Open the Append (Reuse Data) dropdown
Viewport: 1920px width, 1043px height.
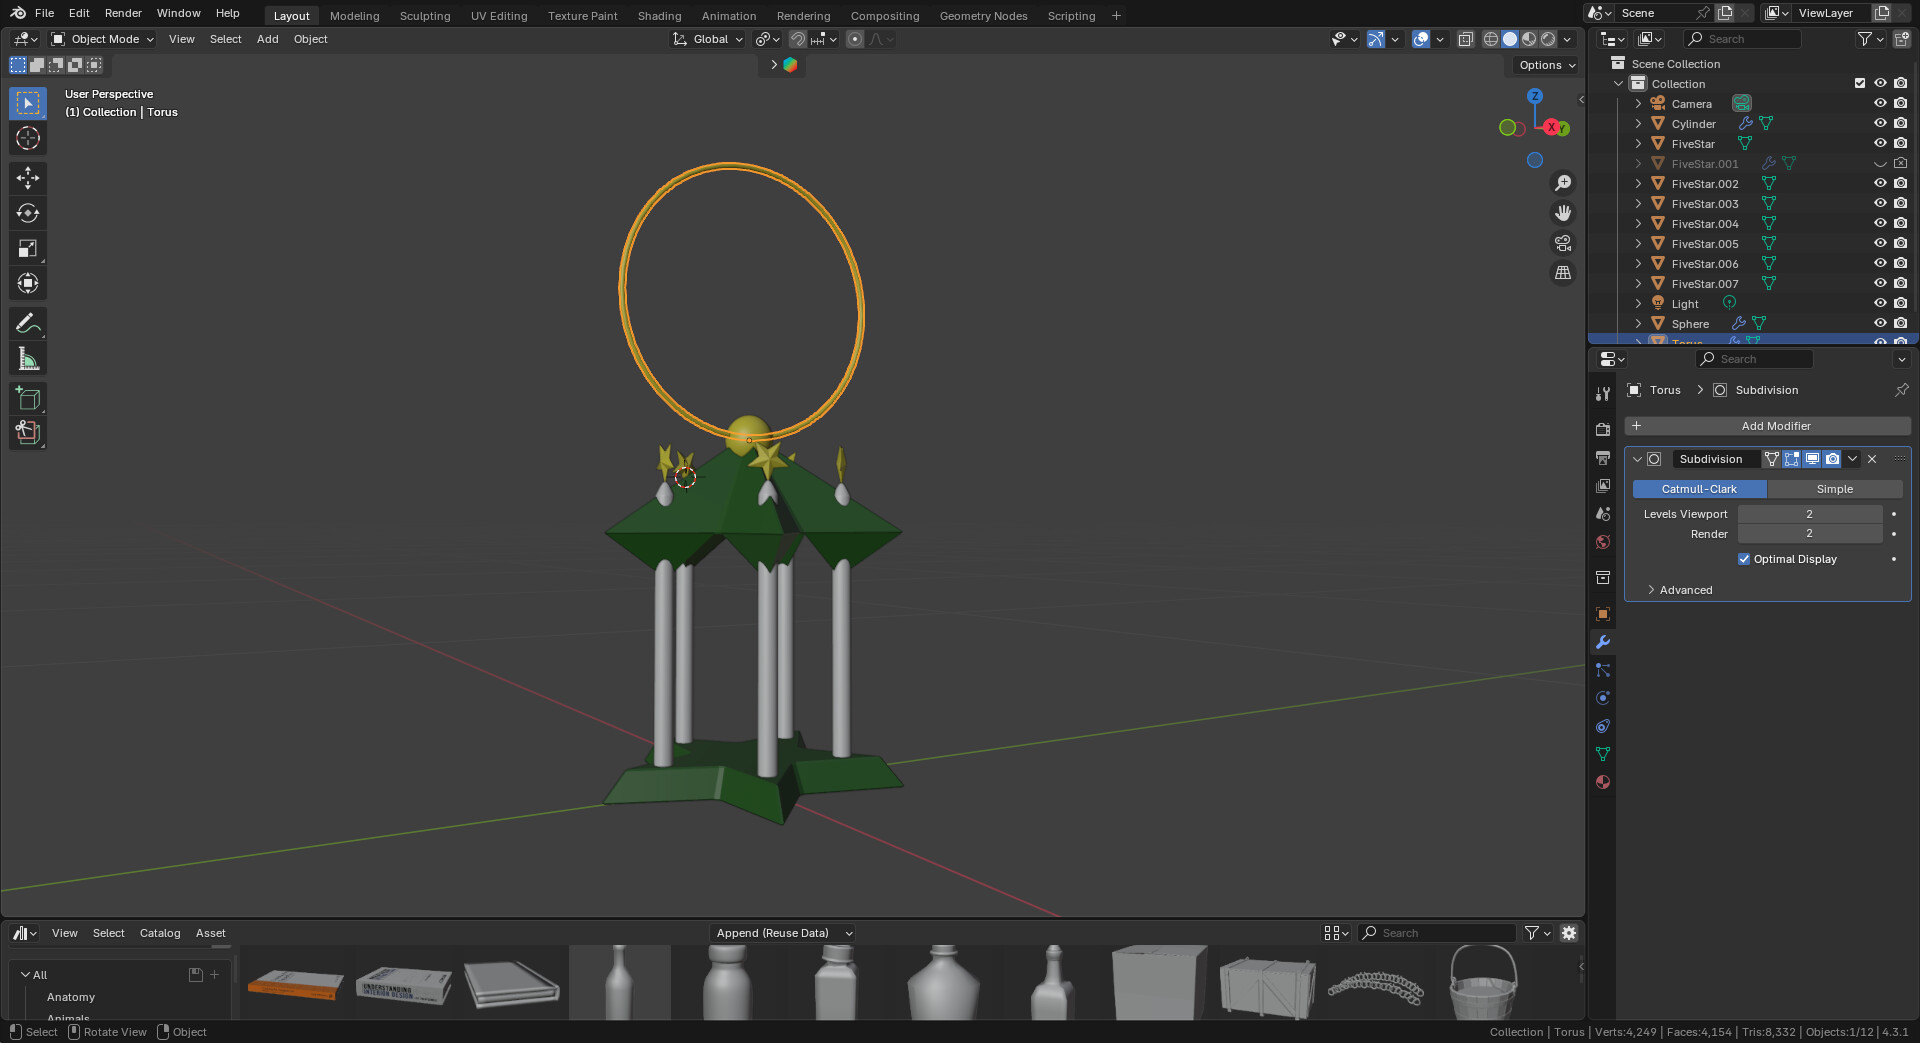pos(783,933)
